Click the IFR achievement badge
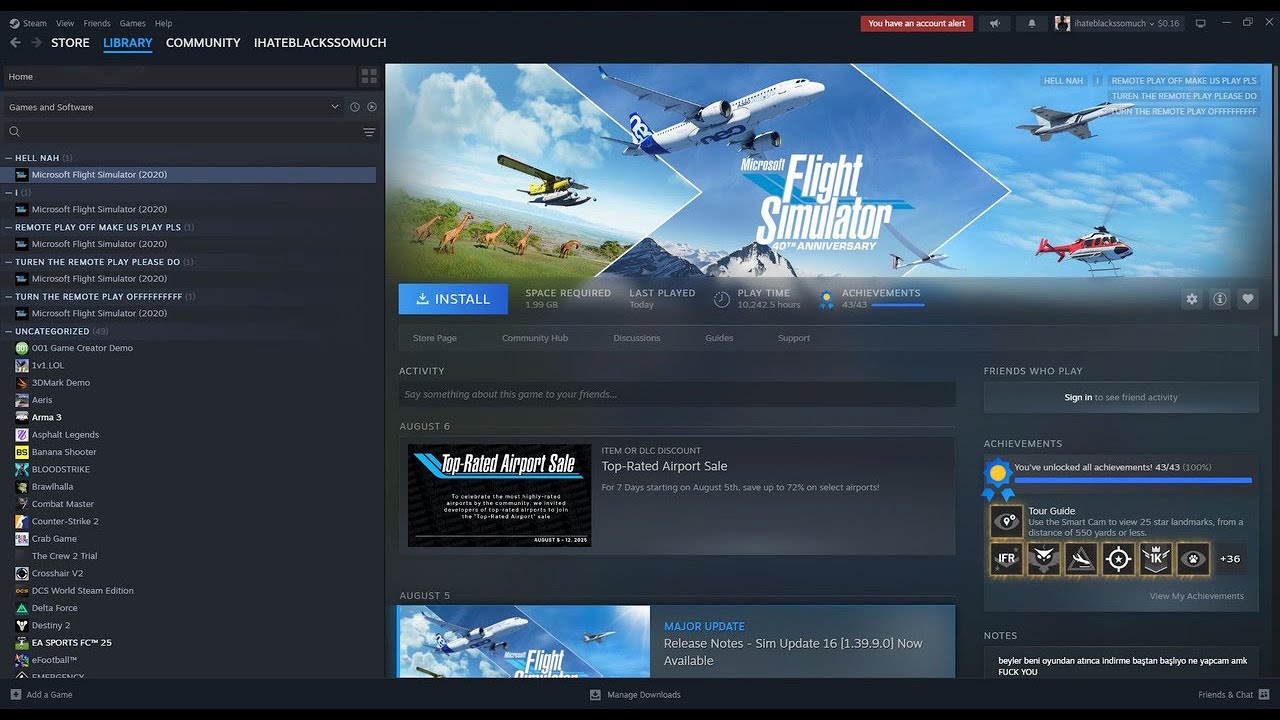 tap(1007, 559)
